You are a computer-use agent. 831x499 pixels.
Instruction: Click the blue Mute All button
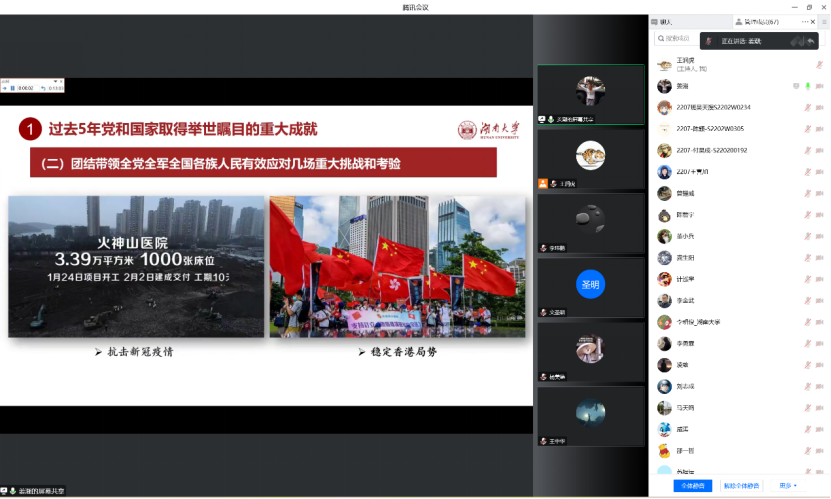(692, 486)
